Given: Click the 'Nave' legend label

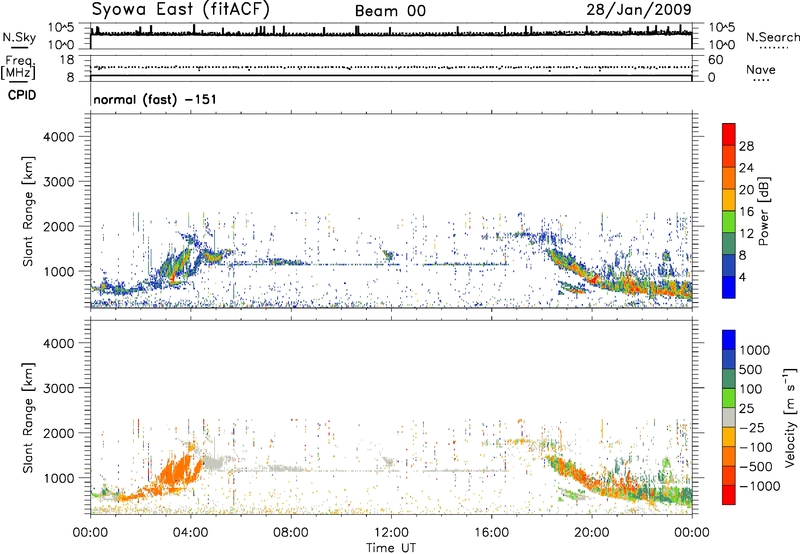Looking at the screenshot, I should 761,69.
